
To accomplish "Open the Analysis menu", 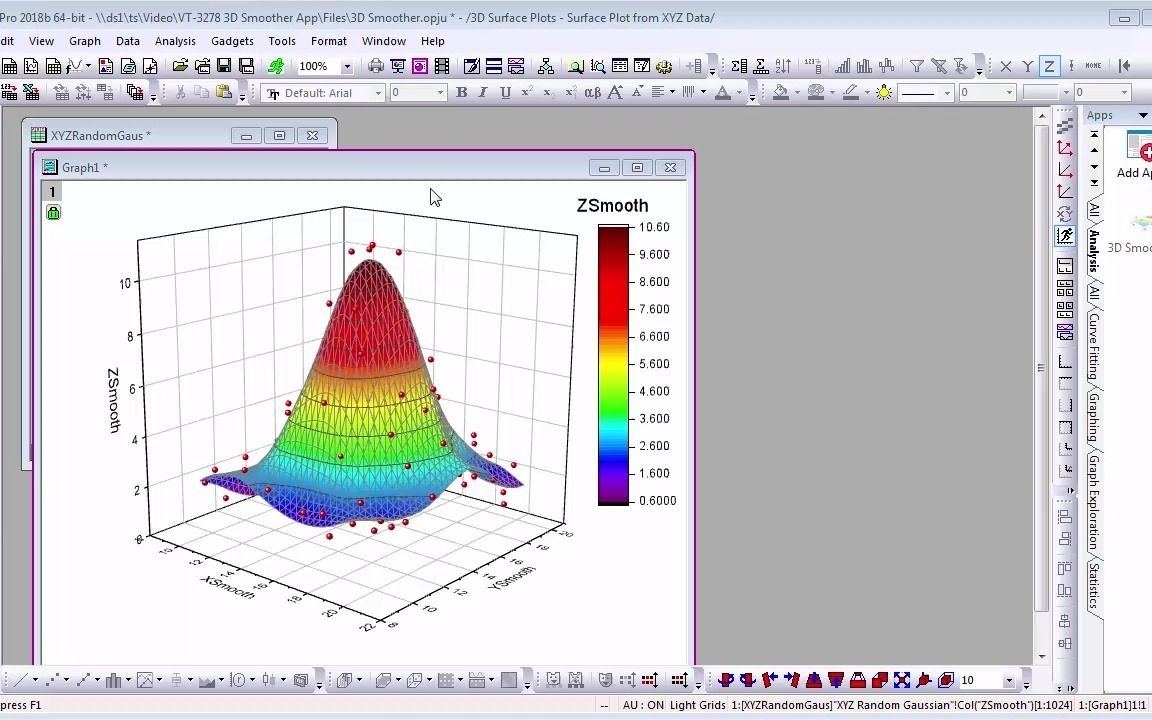I will point(175,41).
